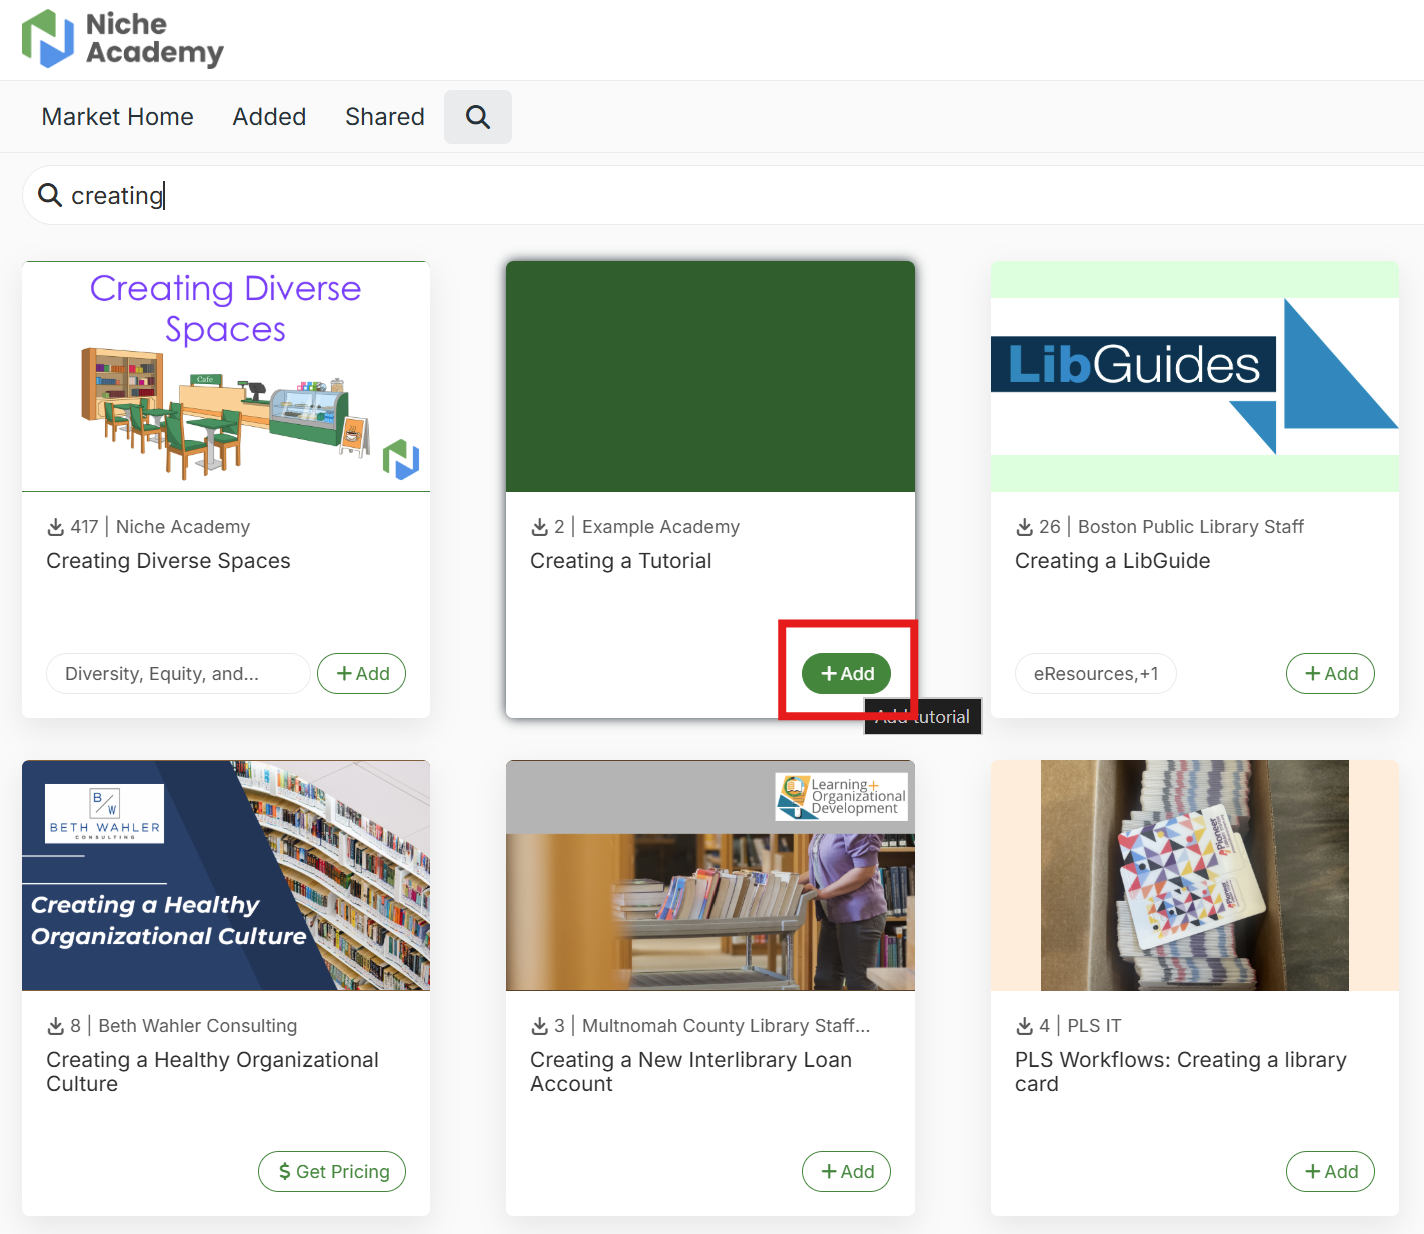Select the eResources,+1 category tag

click(x=1095, y=674)
